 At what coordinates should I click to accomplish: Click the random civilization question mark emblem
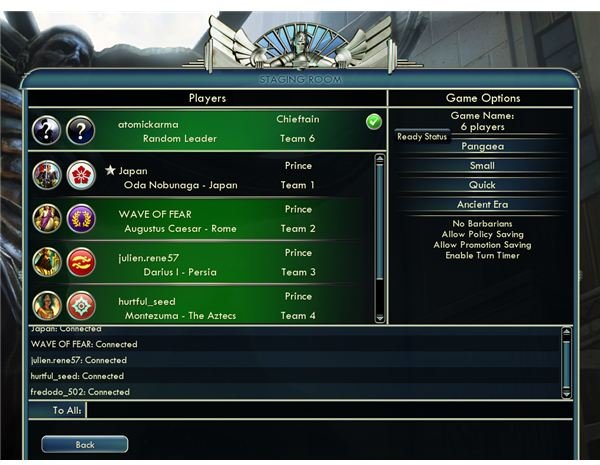pyautogui.click(x=81, y=131)
